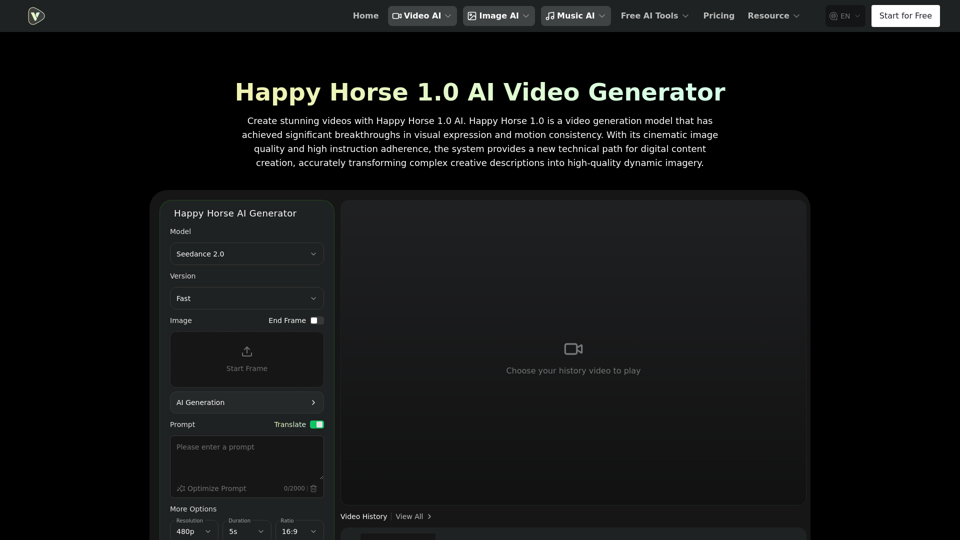960x540 pixels.
Task: Select the 16:9 Ratio dropdown
Action: tap(298, 531)
